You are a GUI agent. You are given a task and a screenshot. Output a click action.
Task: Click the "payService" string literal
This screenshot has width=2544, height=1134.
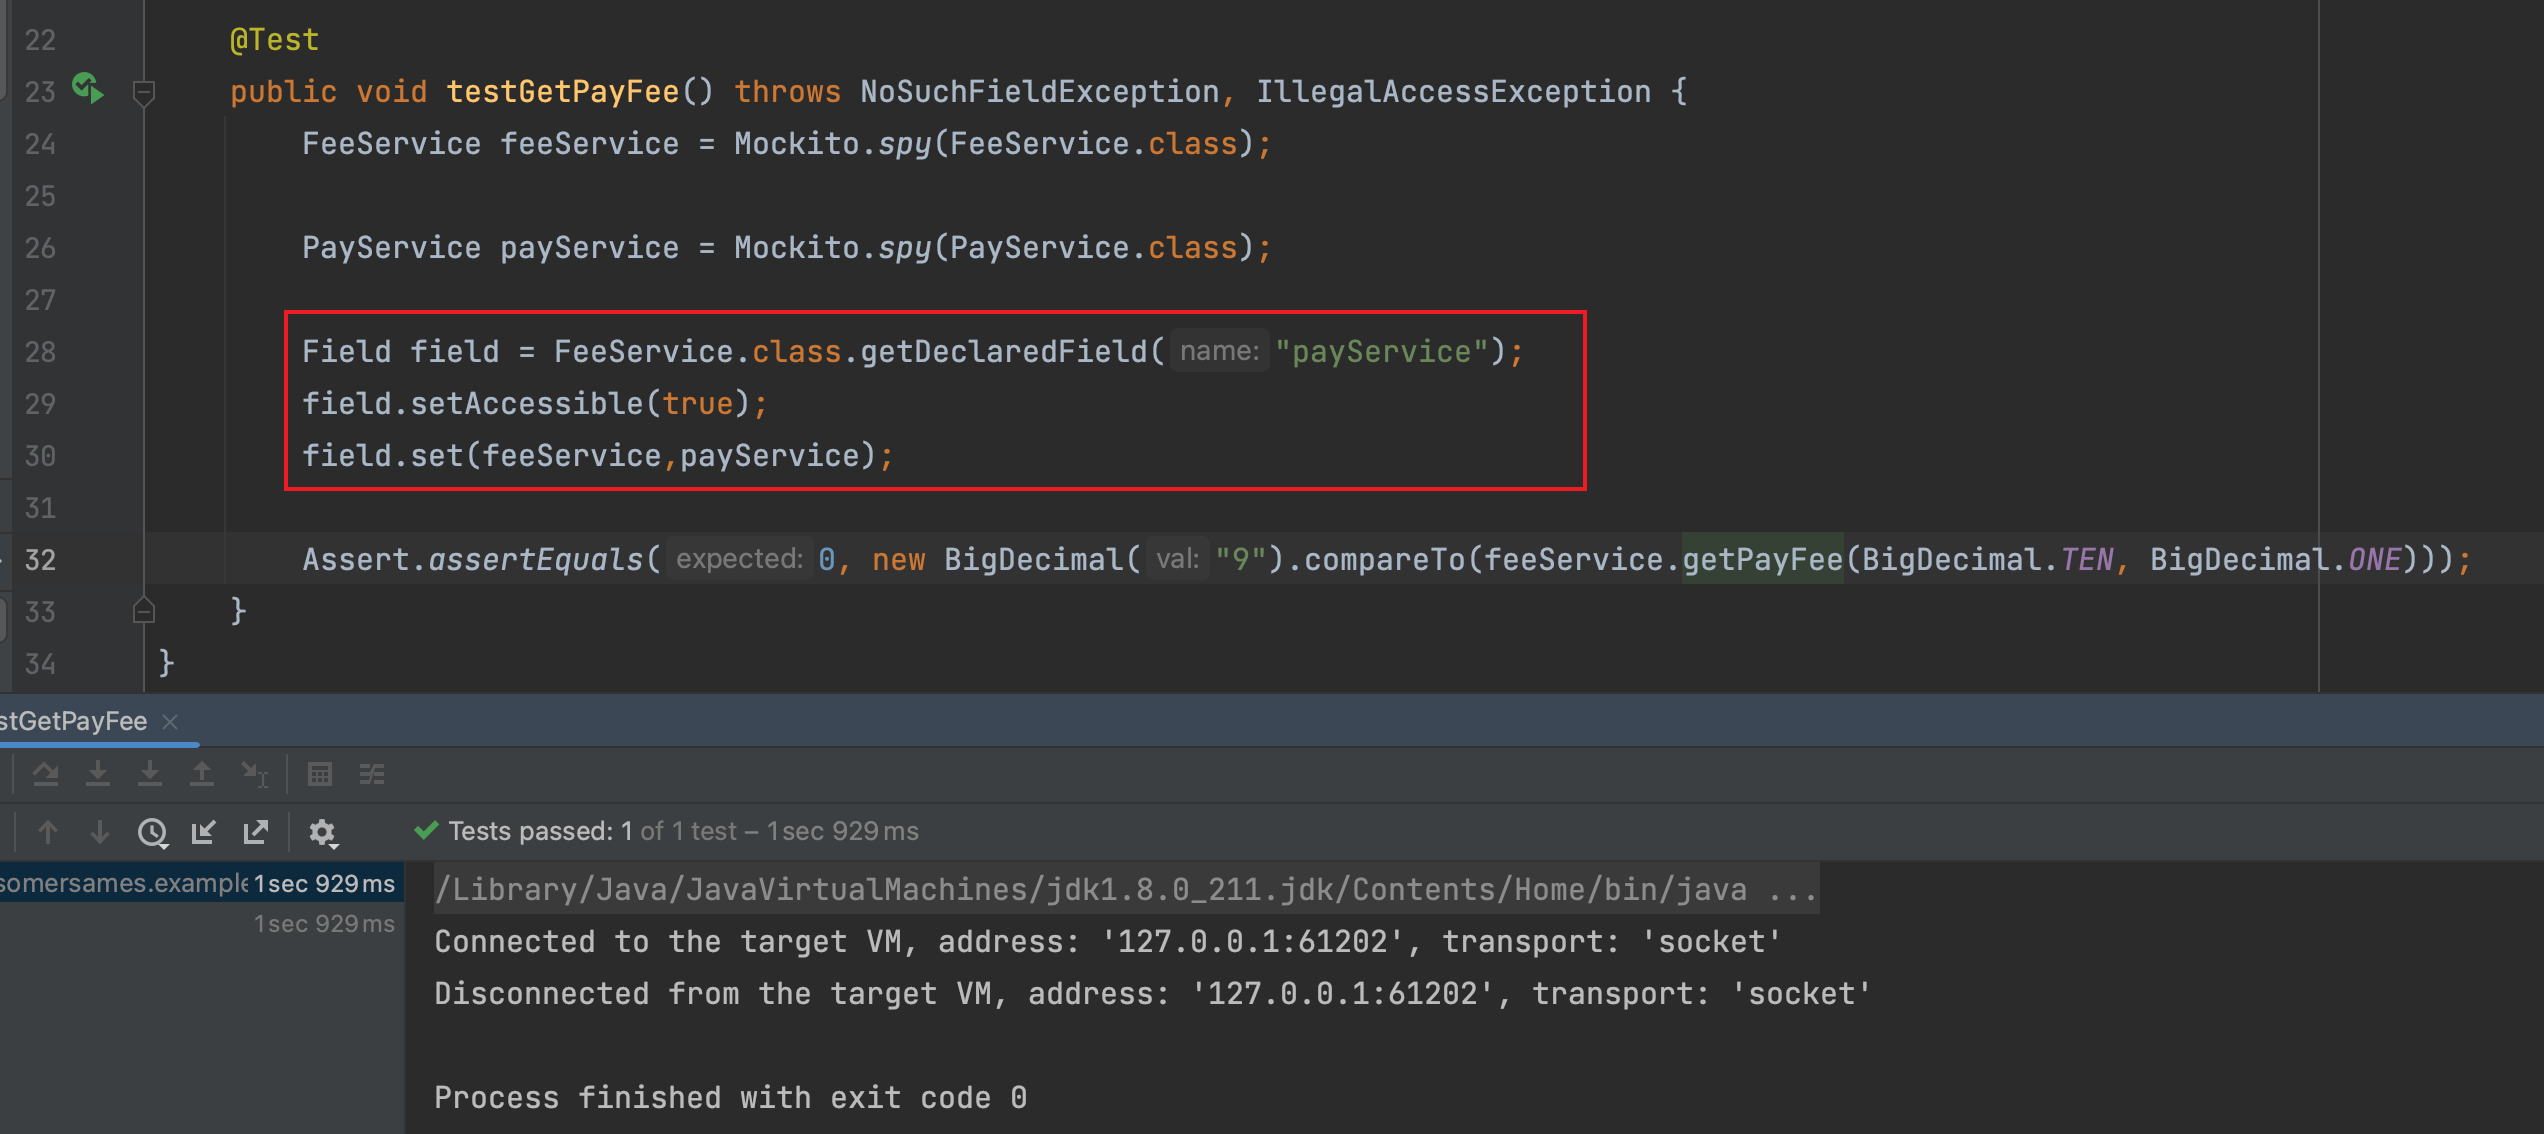1382,351
